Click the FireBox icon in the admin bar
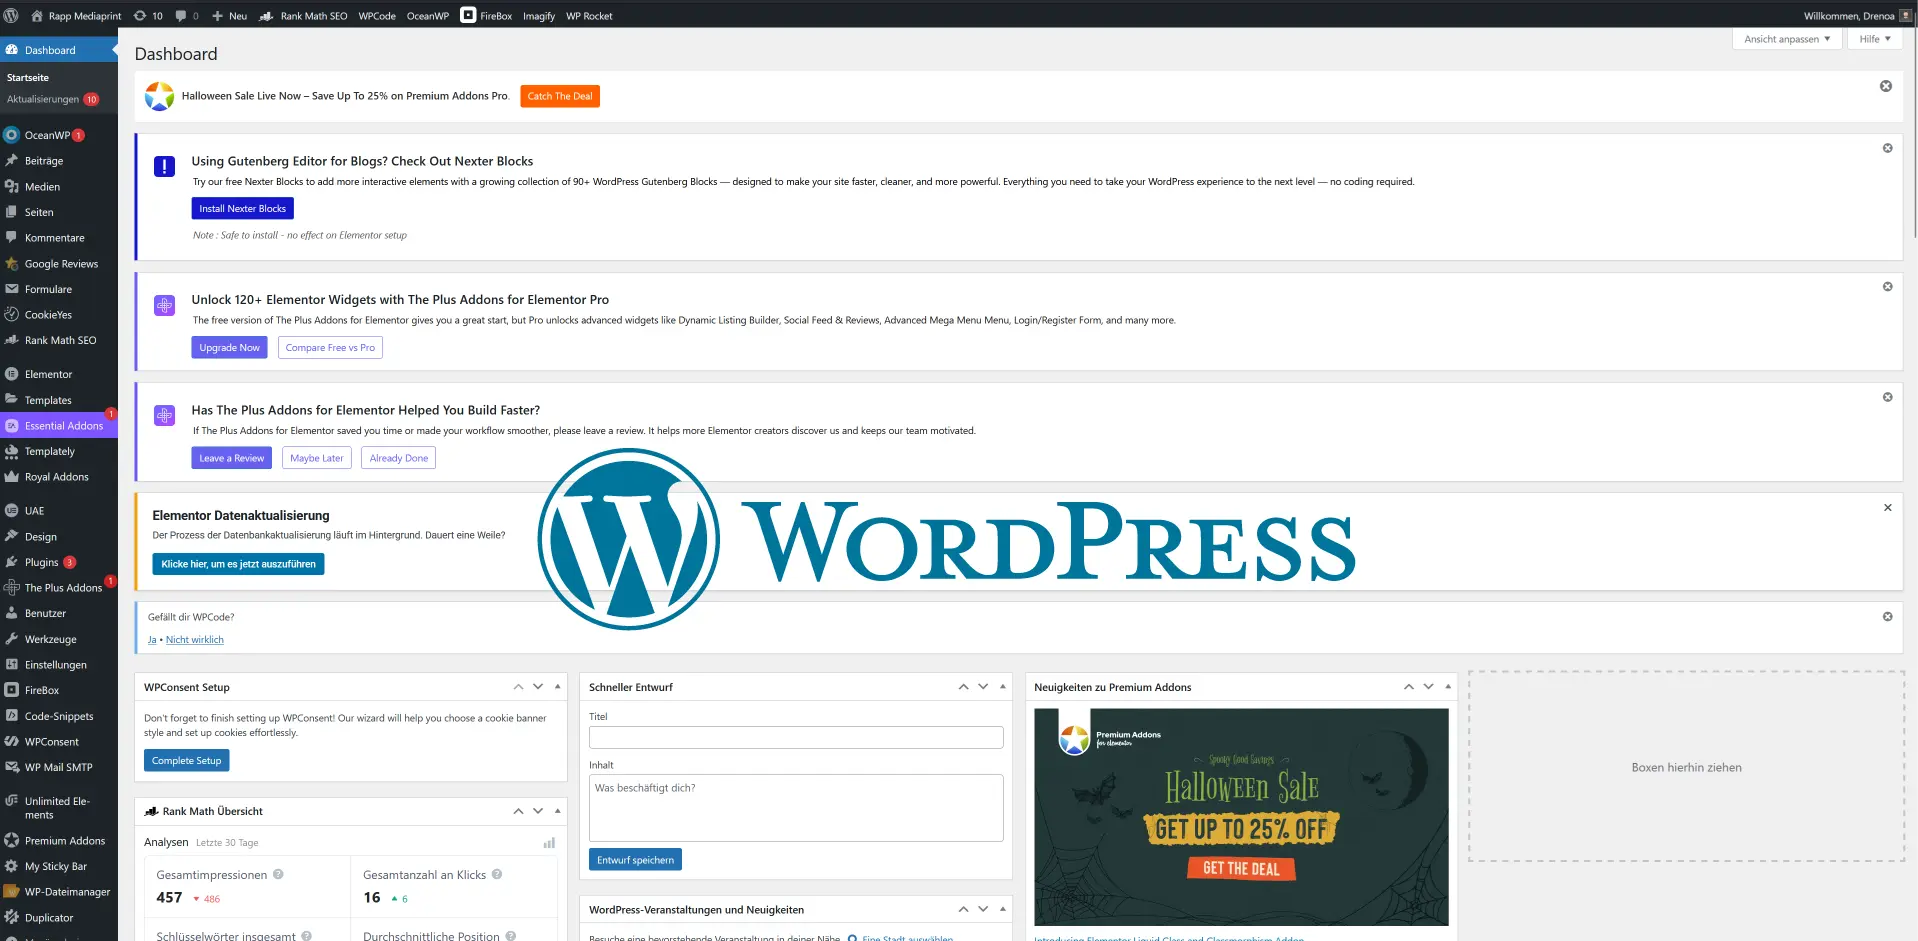The image size is (1918, 941). coord(467,15)
